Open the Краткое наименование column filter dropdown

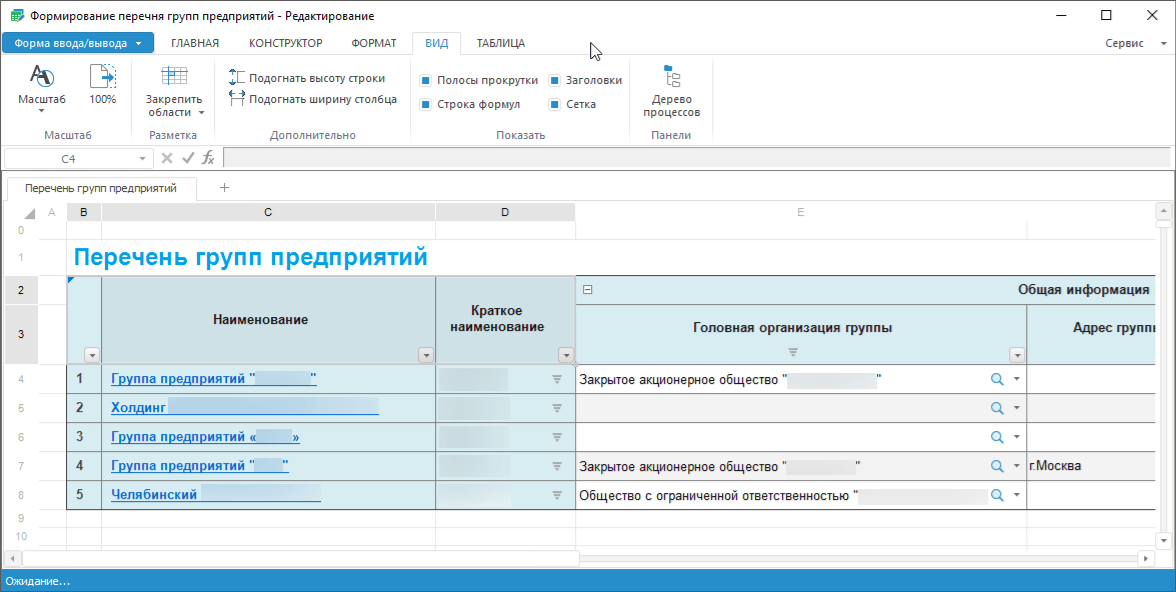566,356
